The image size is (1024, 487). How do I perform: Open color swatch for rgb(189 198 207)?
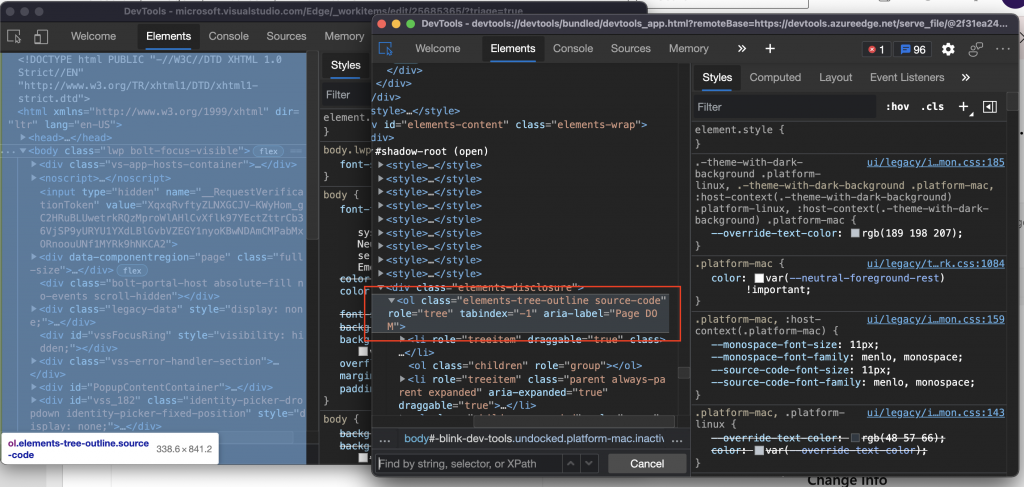pos(855,233)
